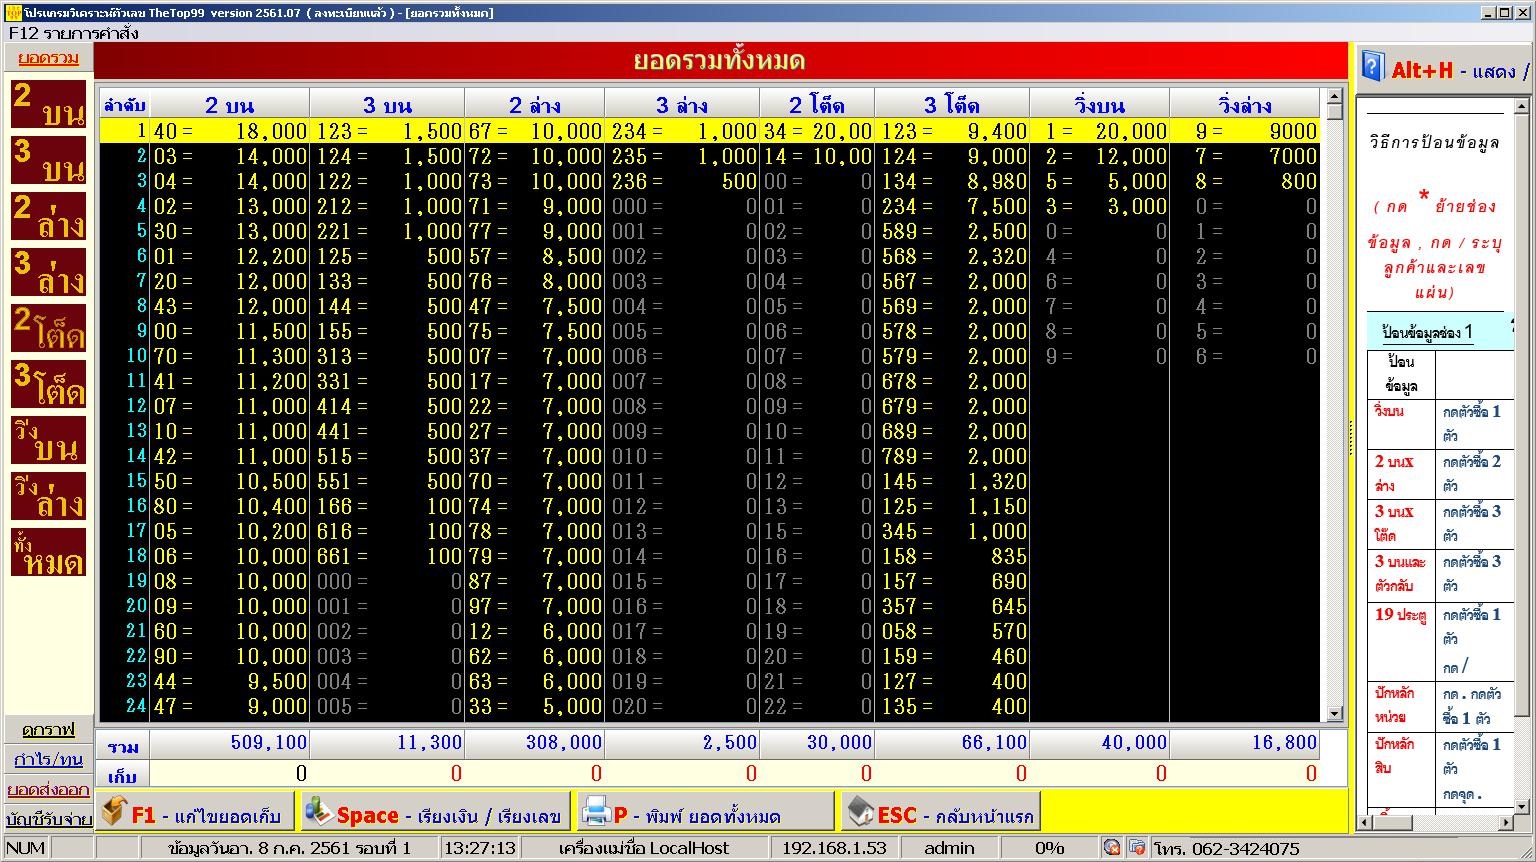
Task: Select cell 134 = 8,980 in 3 โต๊ด
Action: [952, 181]
